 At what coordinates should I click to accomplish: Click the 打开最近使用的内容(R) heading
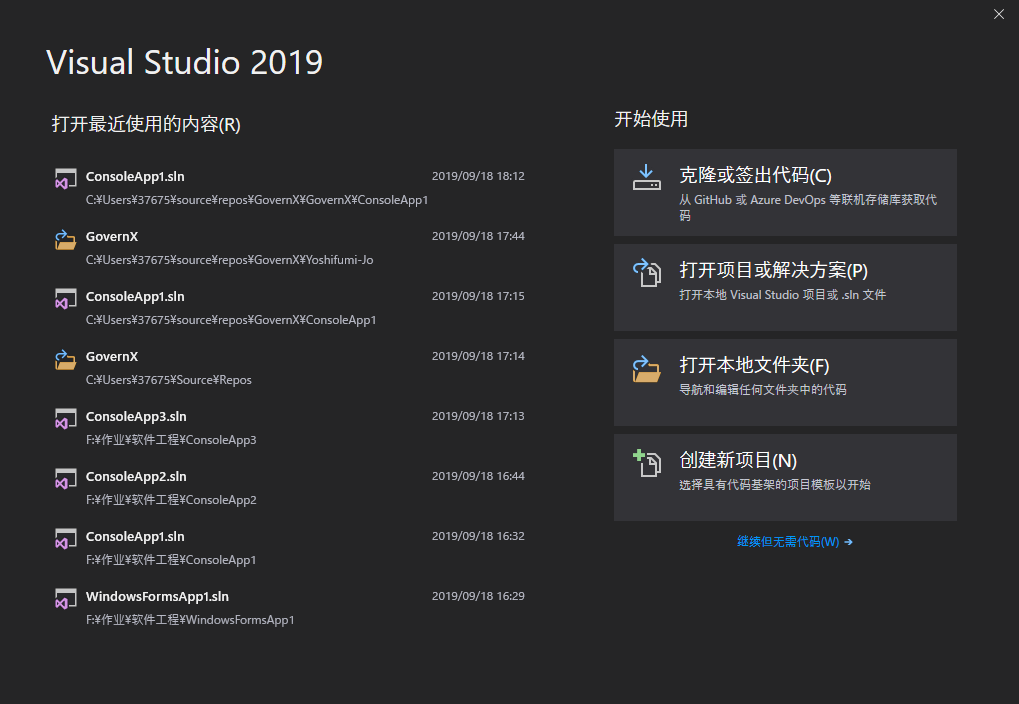click(x=146, y=124)
